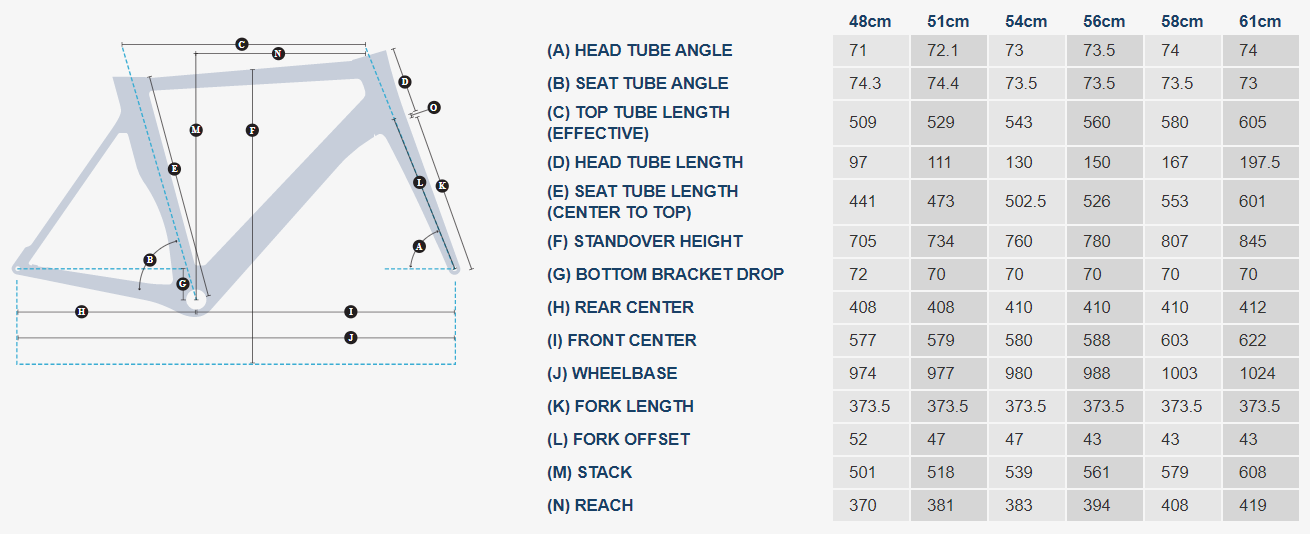Click the bottom bracket circle on frame
Screen dimensions: 1310x534
196,296
